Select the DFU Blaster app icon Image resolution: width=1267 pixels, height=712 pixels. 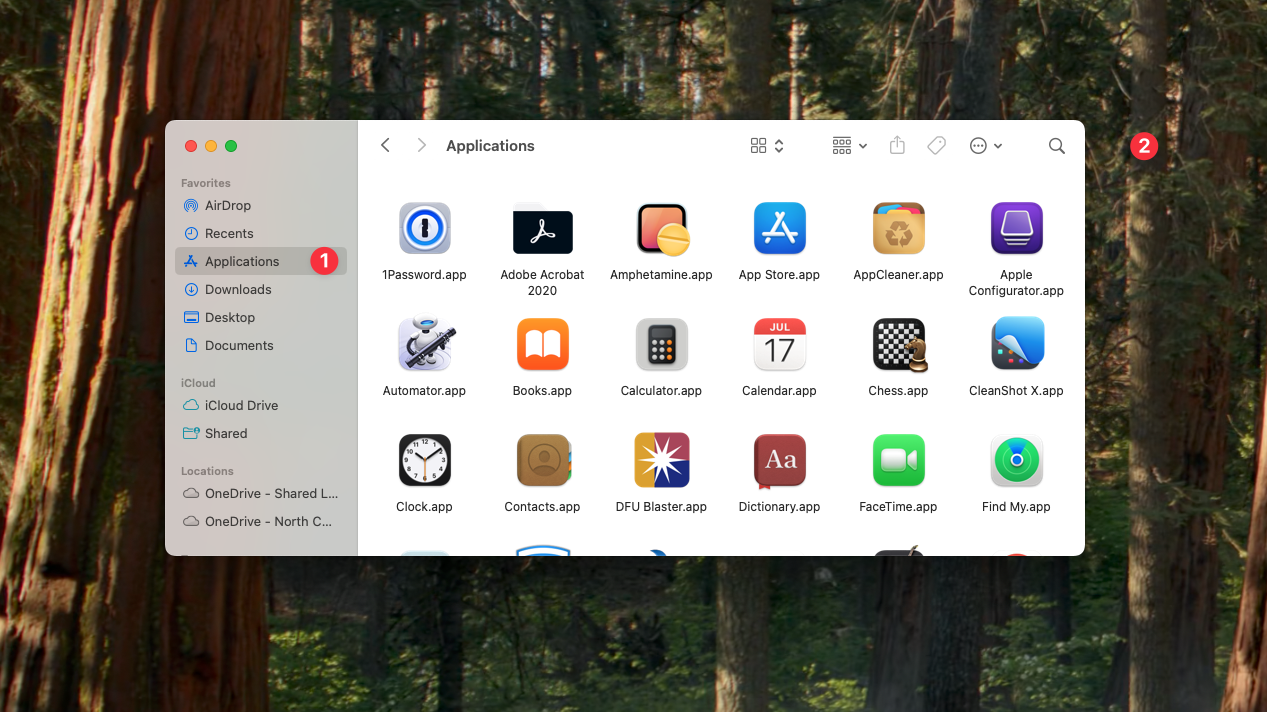tap(662, 461)
